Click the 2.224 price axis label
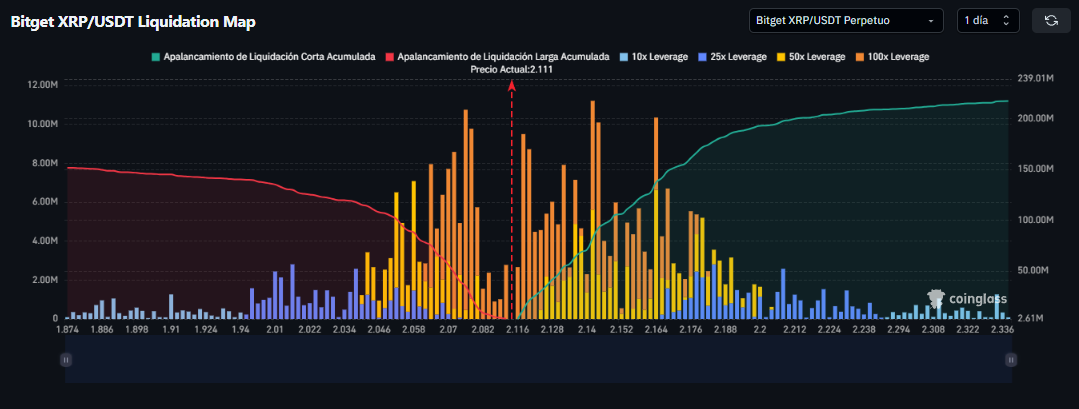This screenshot has height=409, width=1079. pyautogui.click(x=829, y=330)
